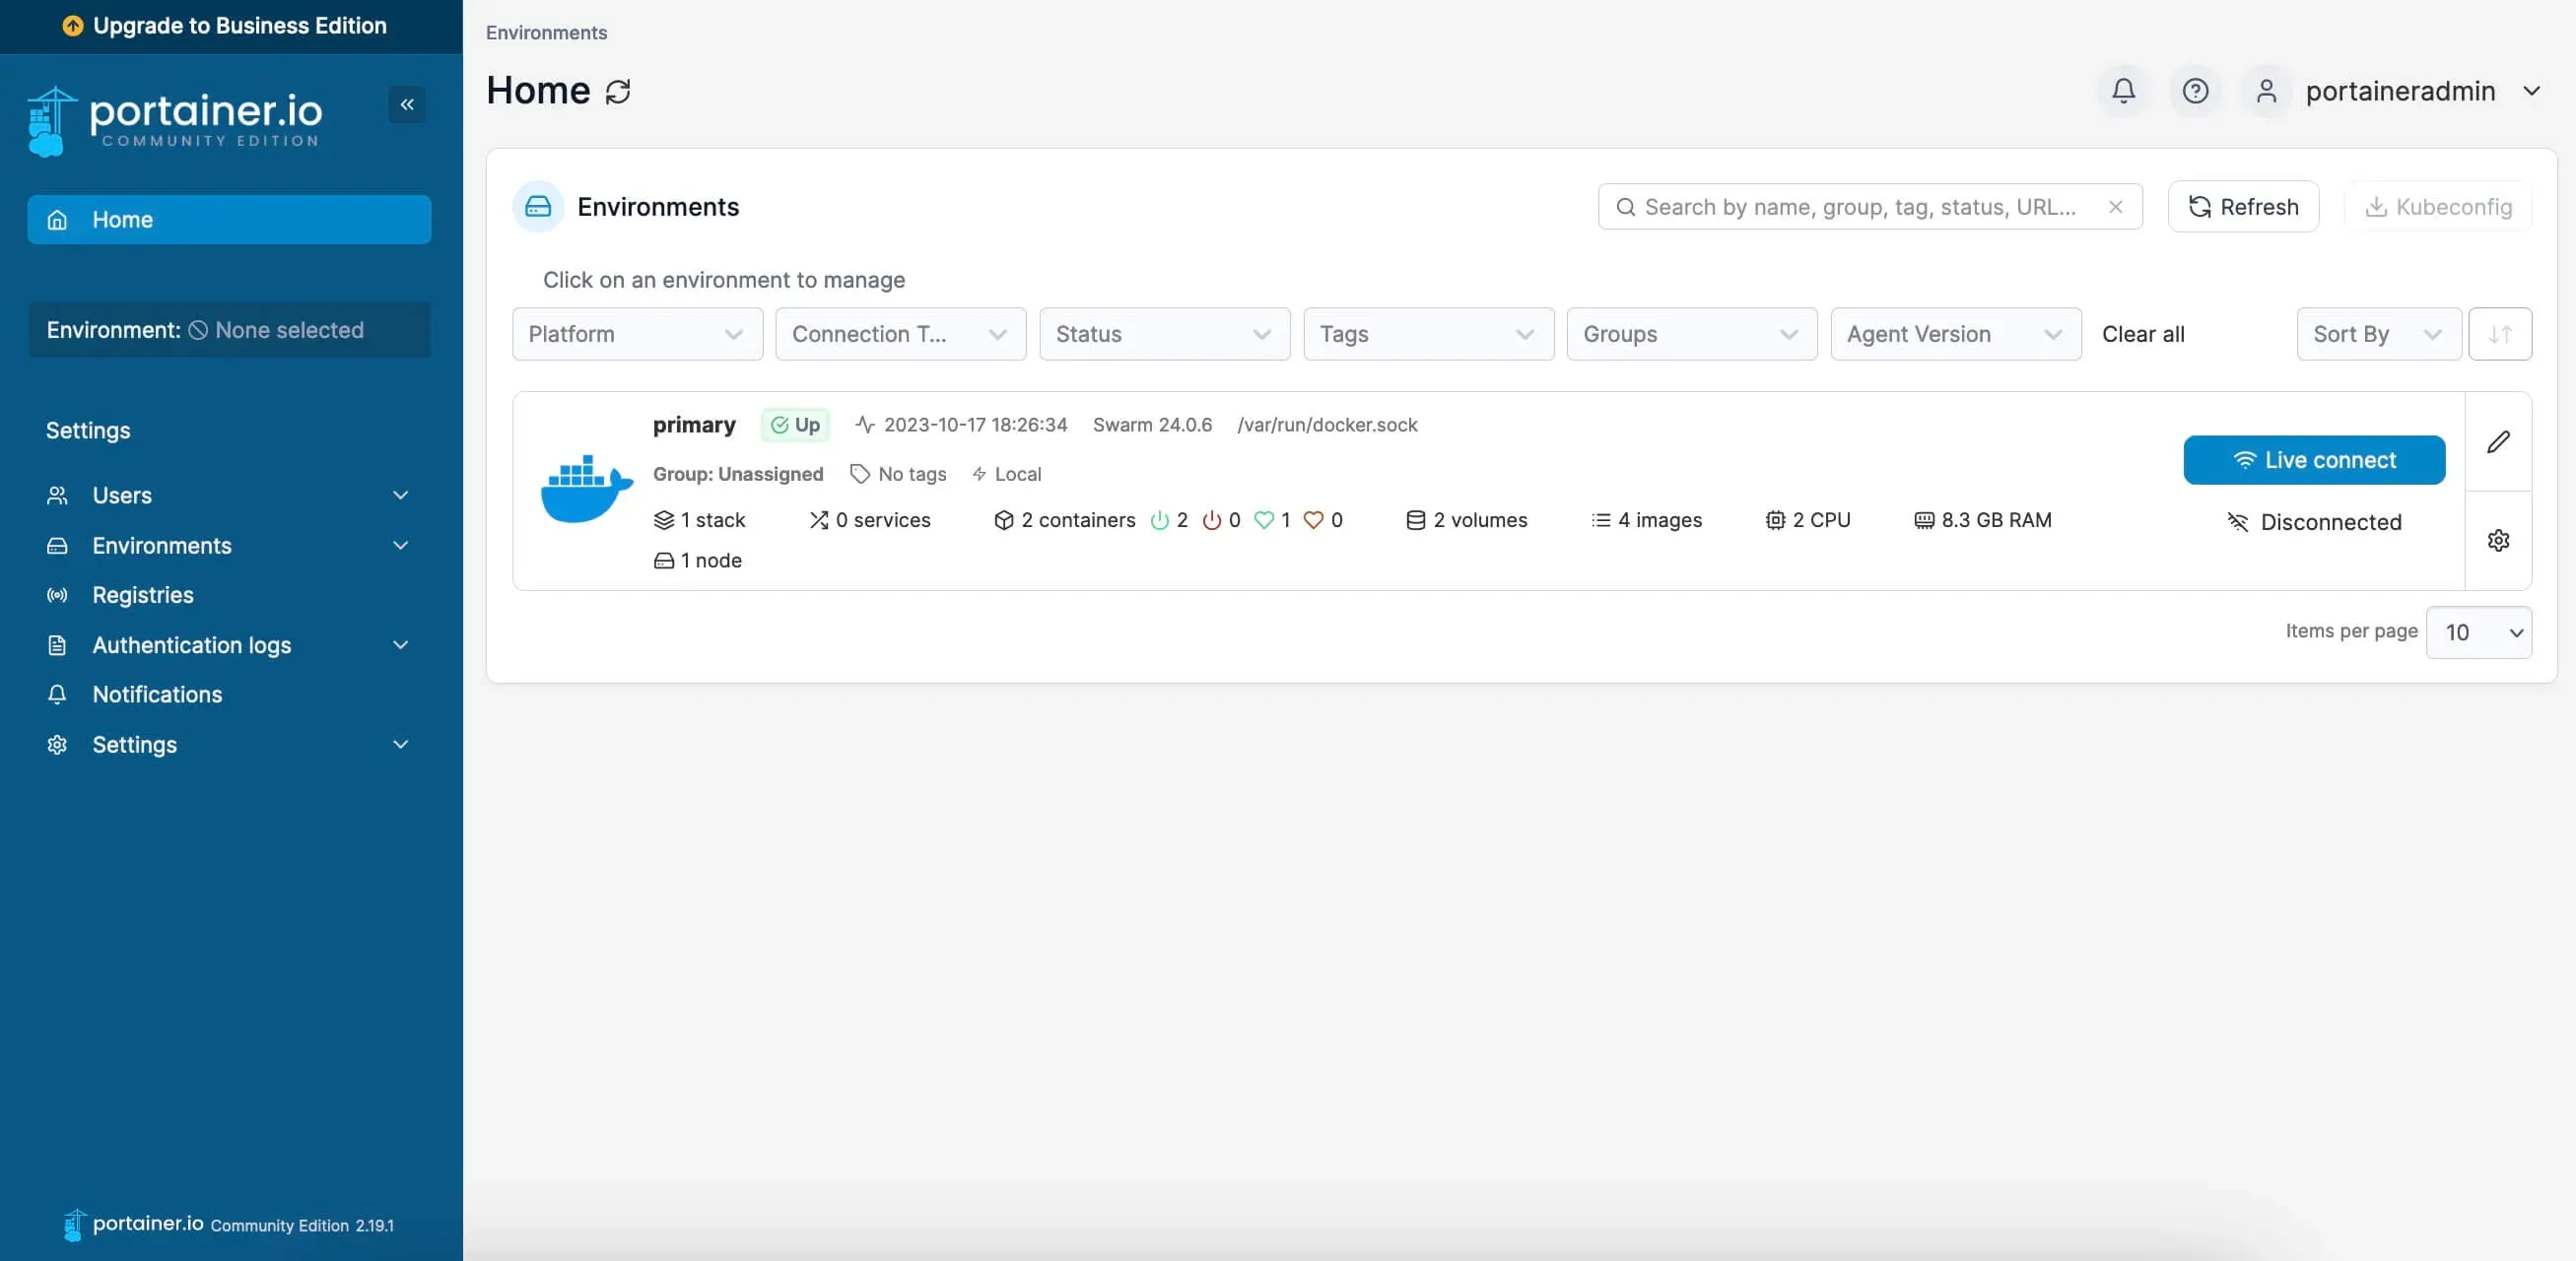The height and width of the screenshot is (1261, 2576).
Task: Click the Kubeconfig download button
Action: 2438,207
